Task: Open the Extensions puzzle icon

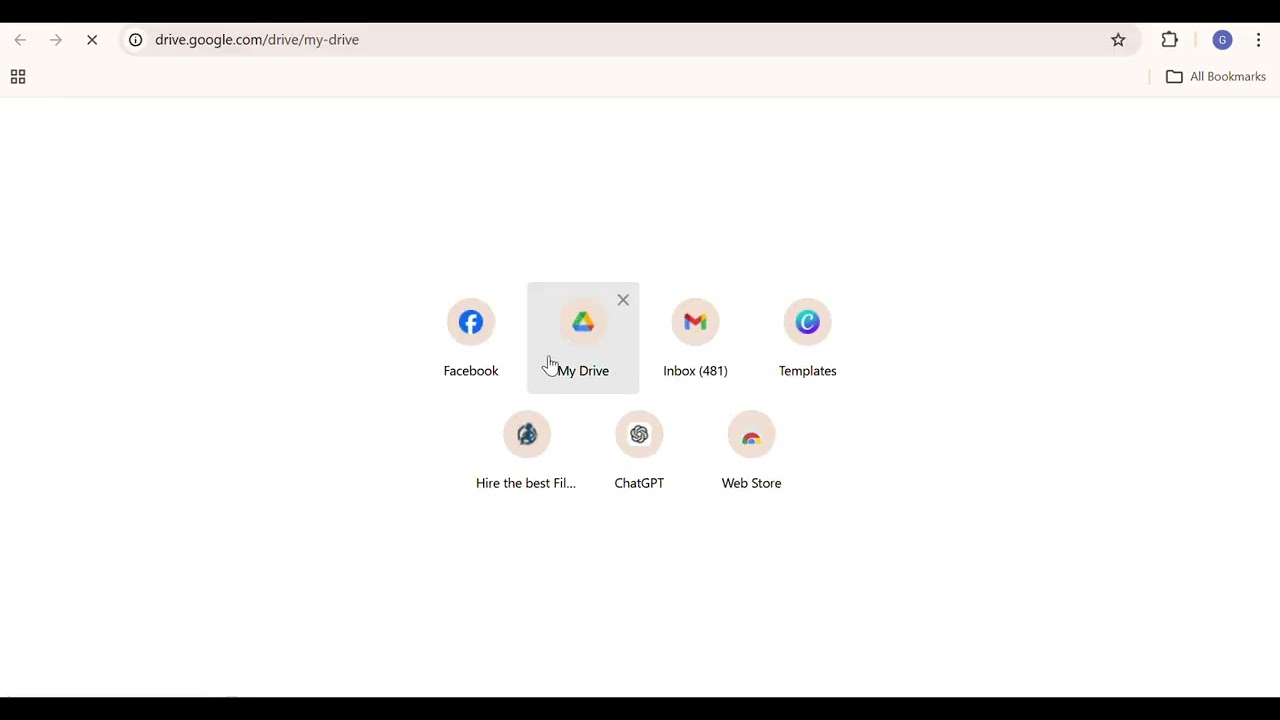Action: coord(1170,40)
